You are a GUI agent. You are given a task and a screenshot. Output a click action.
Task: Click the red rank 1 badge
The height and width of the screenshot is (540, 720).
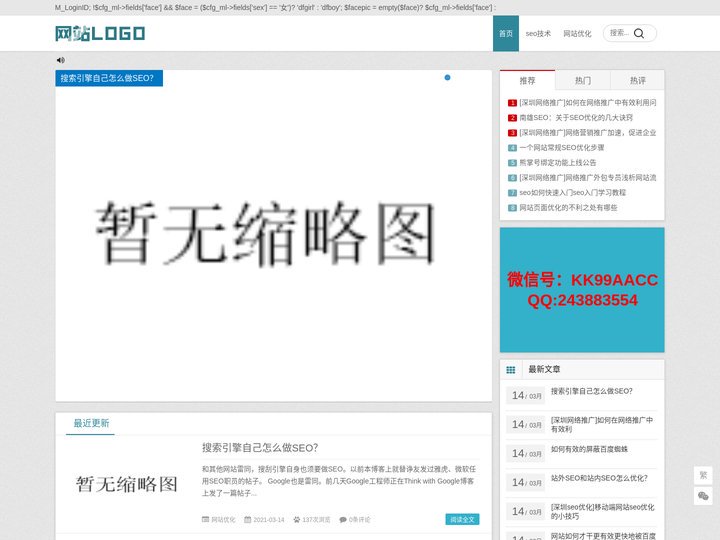(x=512, y=103)
